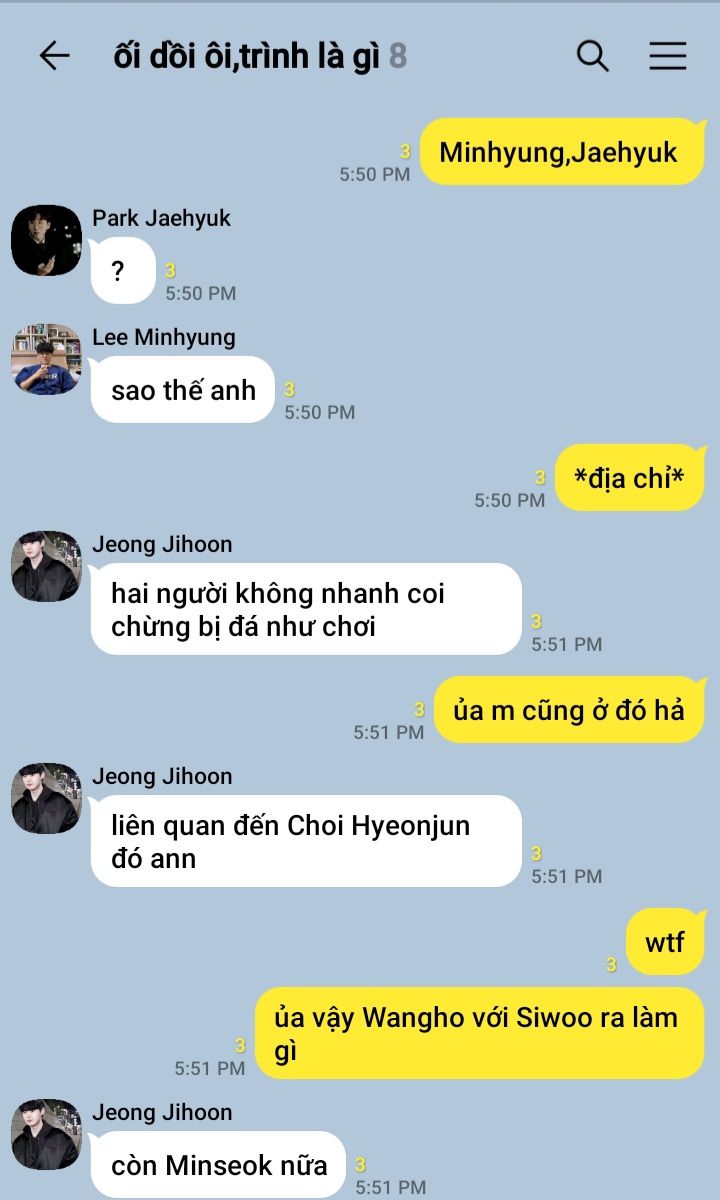
Task: Select the chat title 'ối dồi ôi,trình là gì'
Action: click(247, 57)
